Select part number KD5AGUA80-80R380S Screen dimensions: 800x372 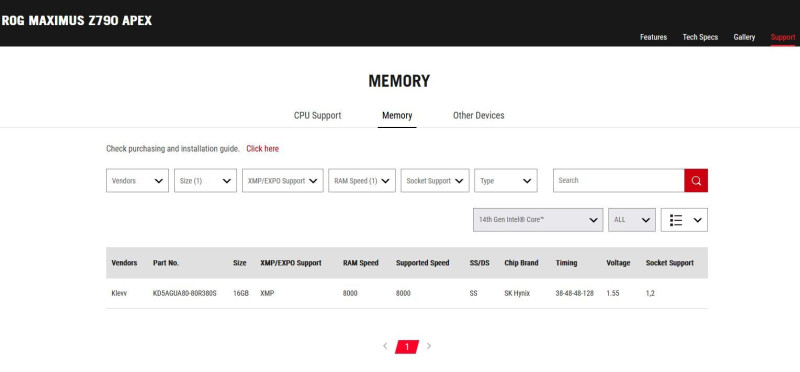pyautogui.click(x=185, y=293)
